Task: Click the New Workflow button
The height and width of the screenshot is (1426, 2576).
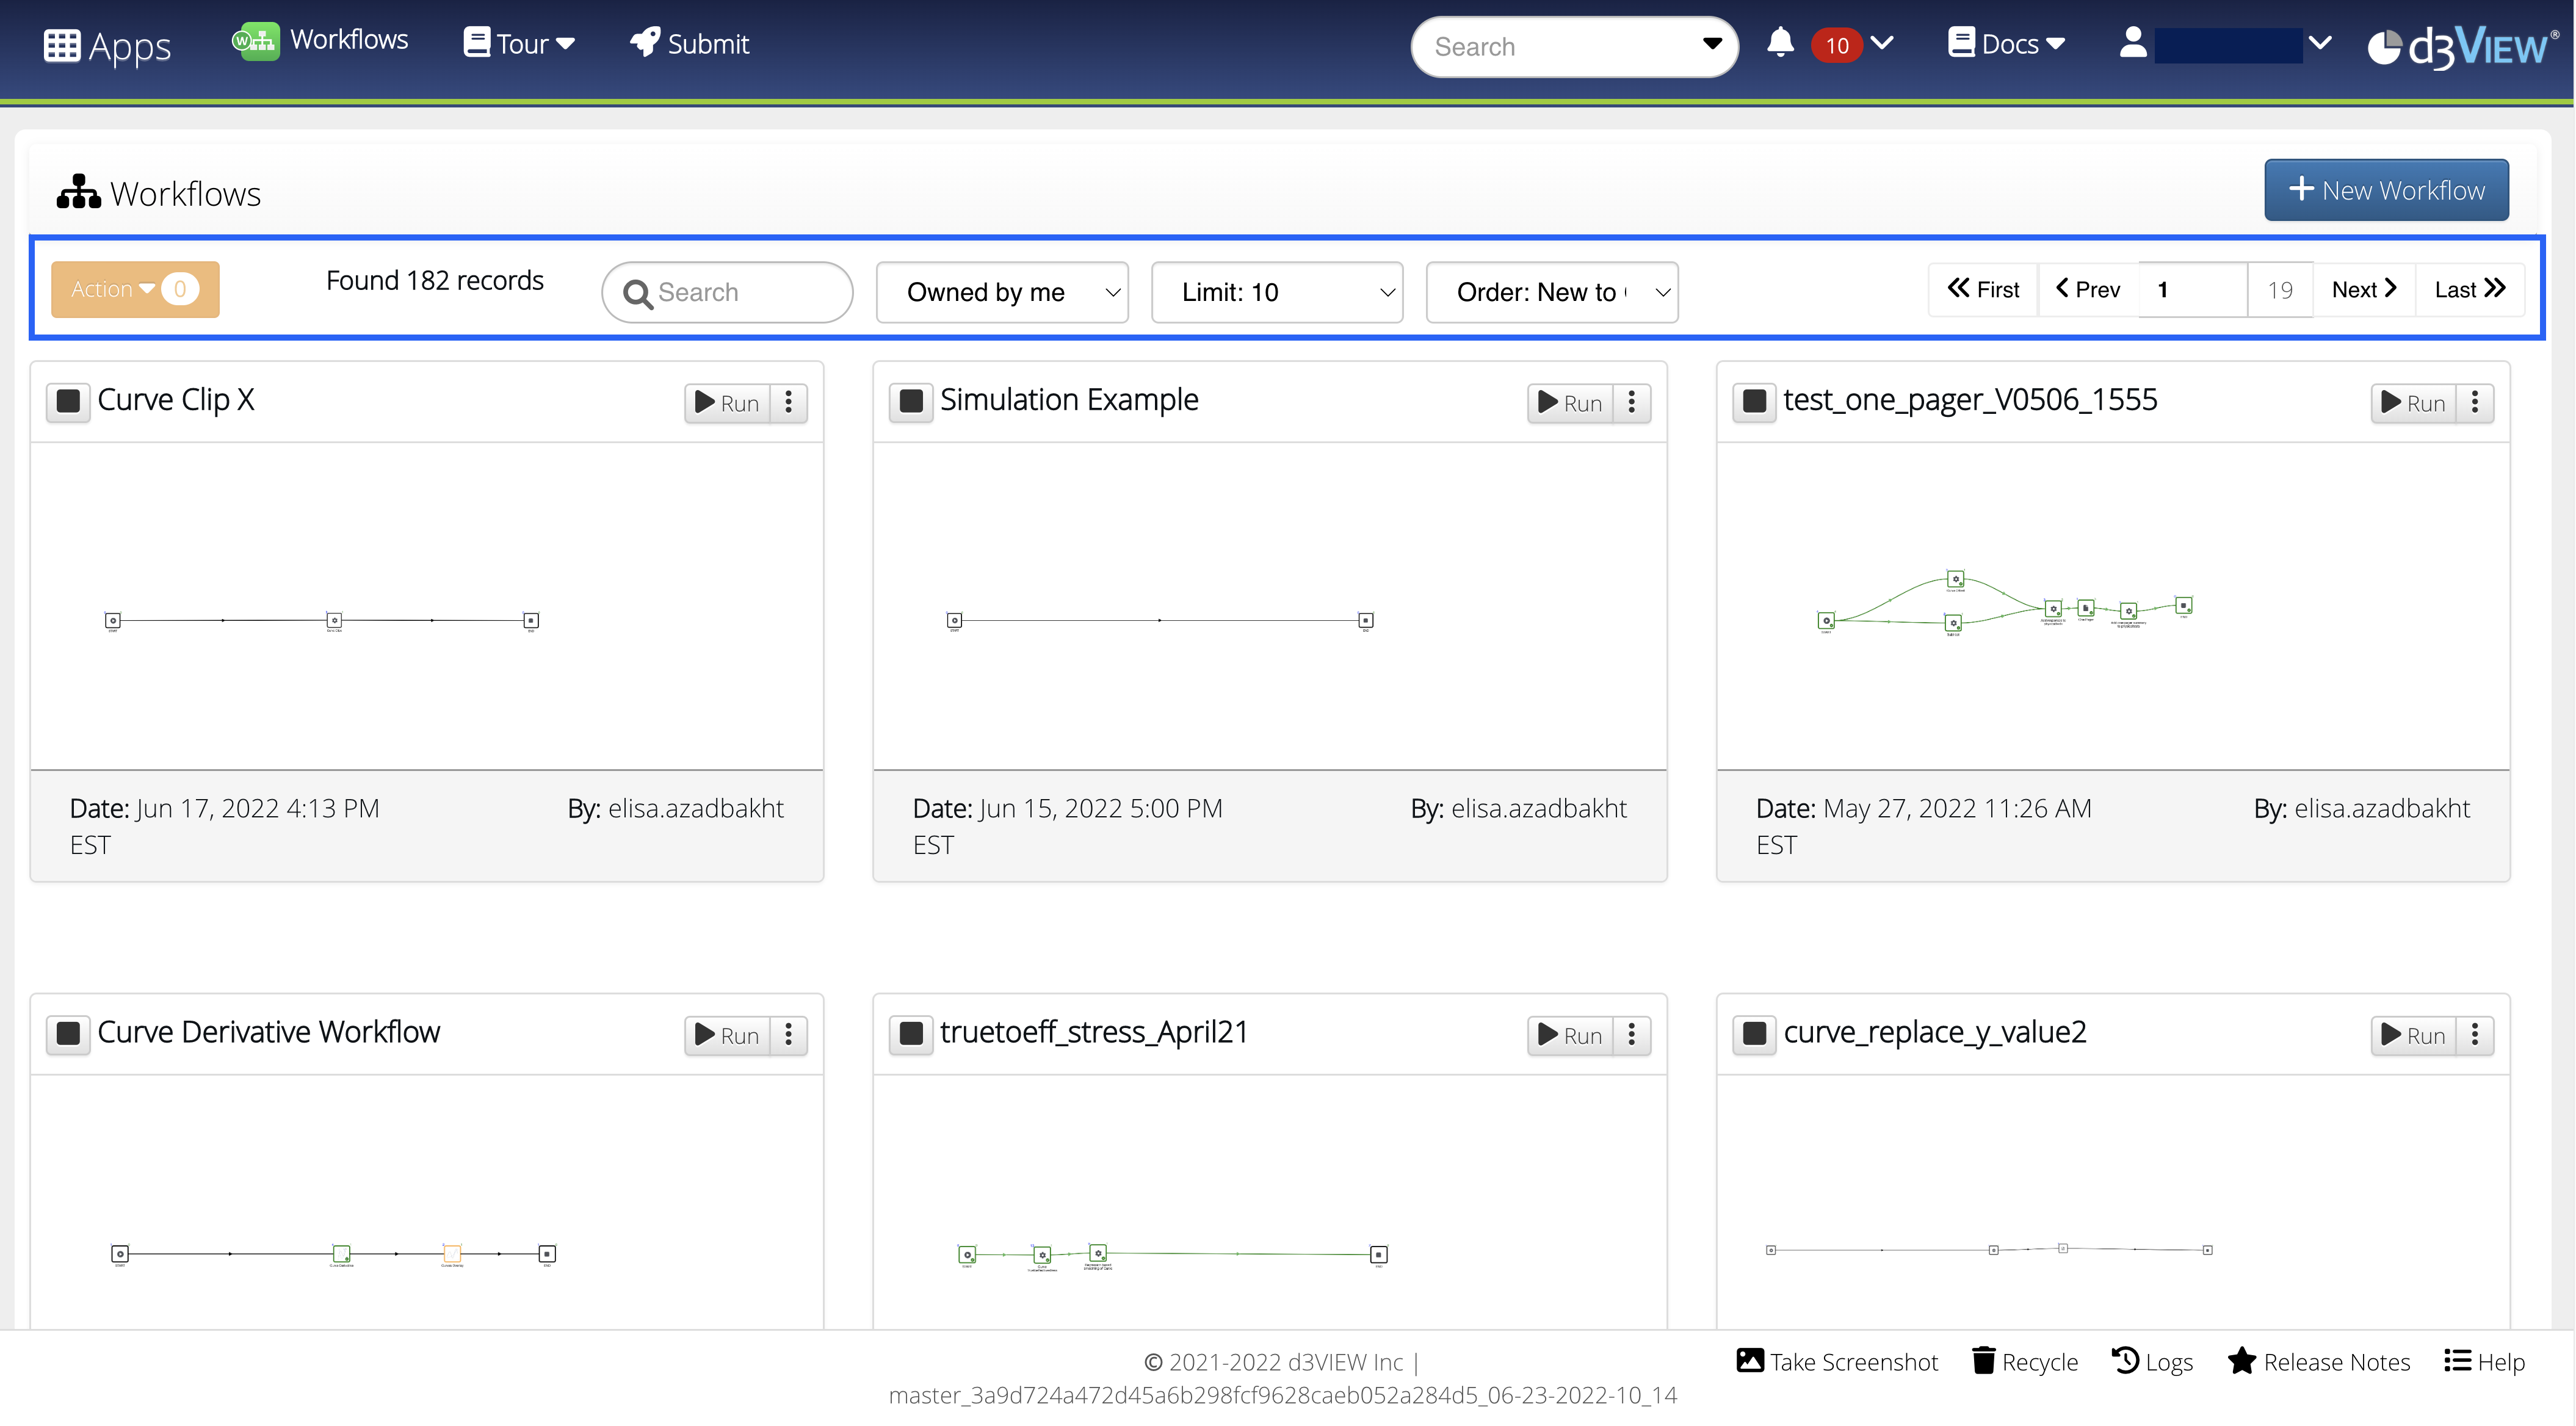Action: [2386, 189]
